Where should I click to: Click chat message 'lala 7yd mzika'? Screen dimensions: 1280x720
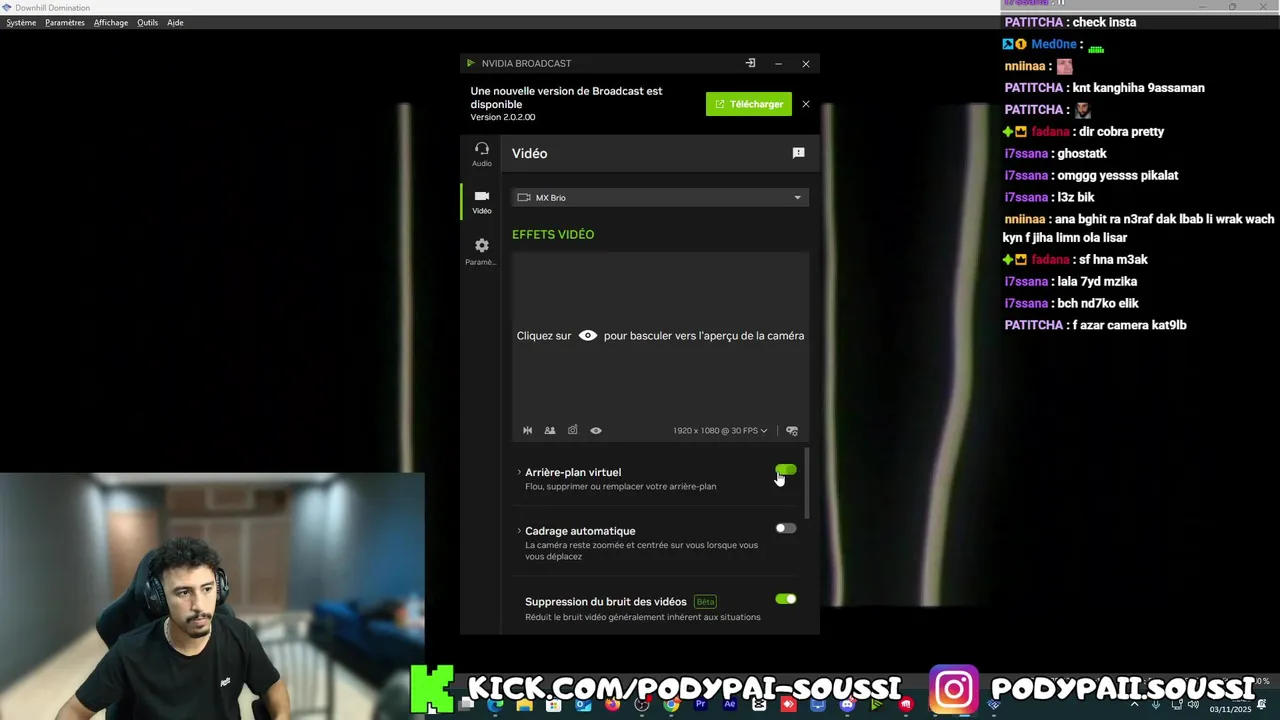(1097, 282)
